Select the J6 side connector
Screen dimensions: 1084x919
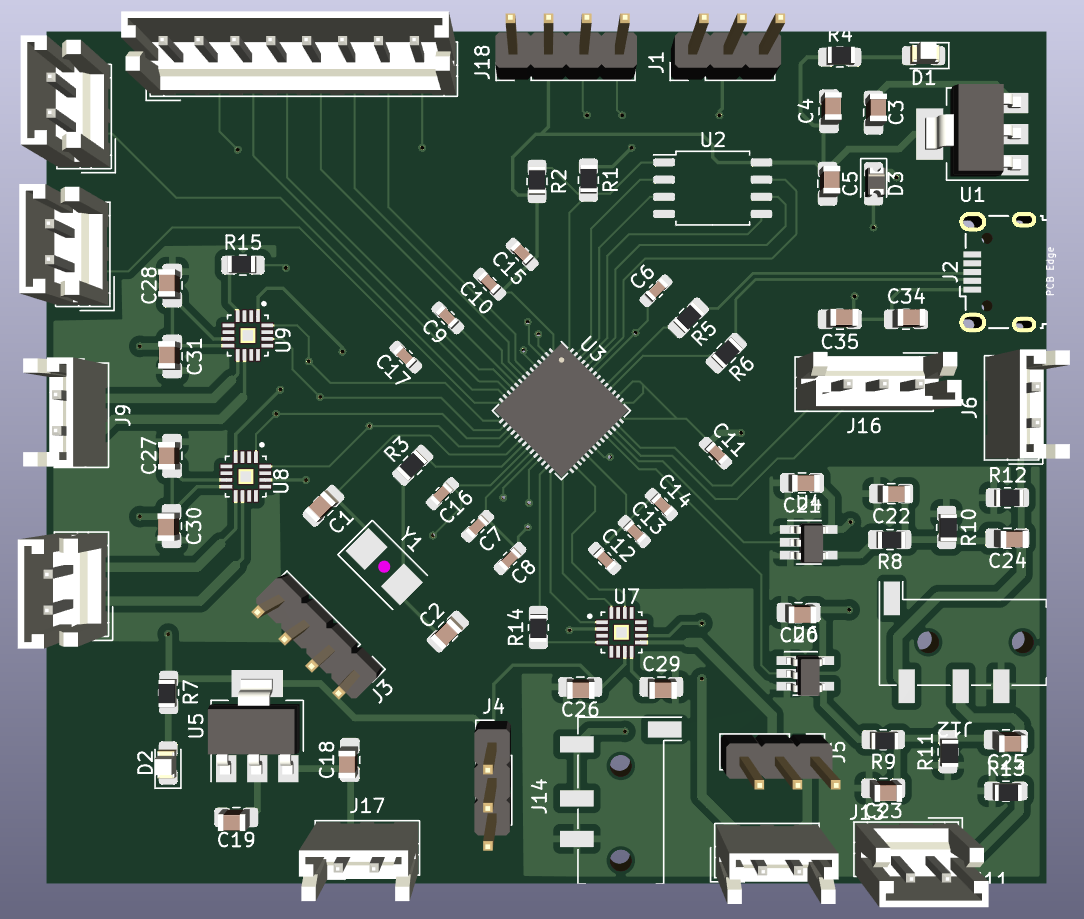click(x=1026, y=405)
